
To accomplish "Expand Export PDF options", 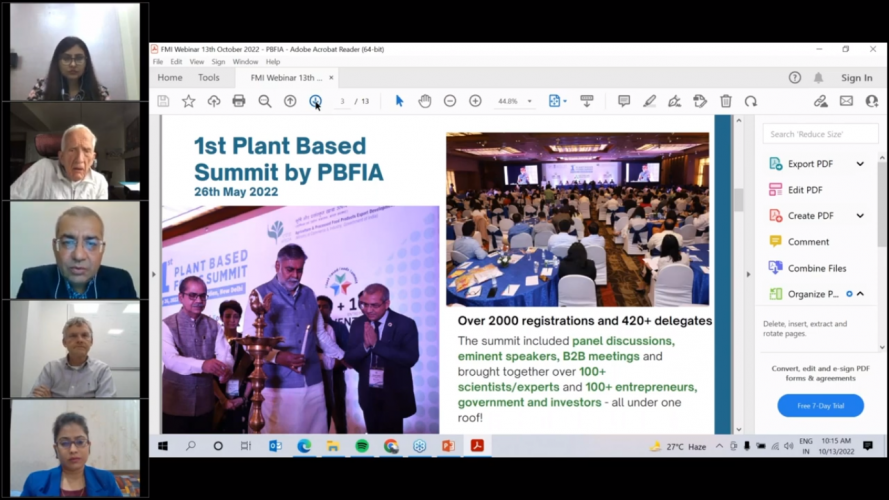I will click(860, 164).
